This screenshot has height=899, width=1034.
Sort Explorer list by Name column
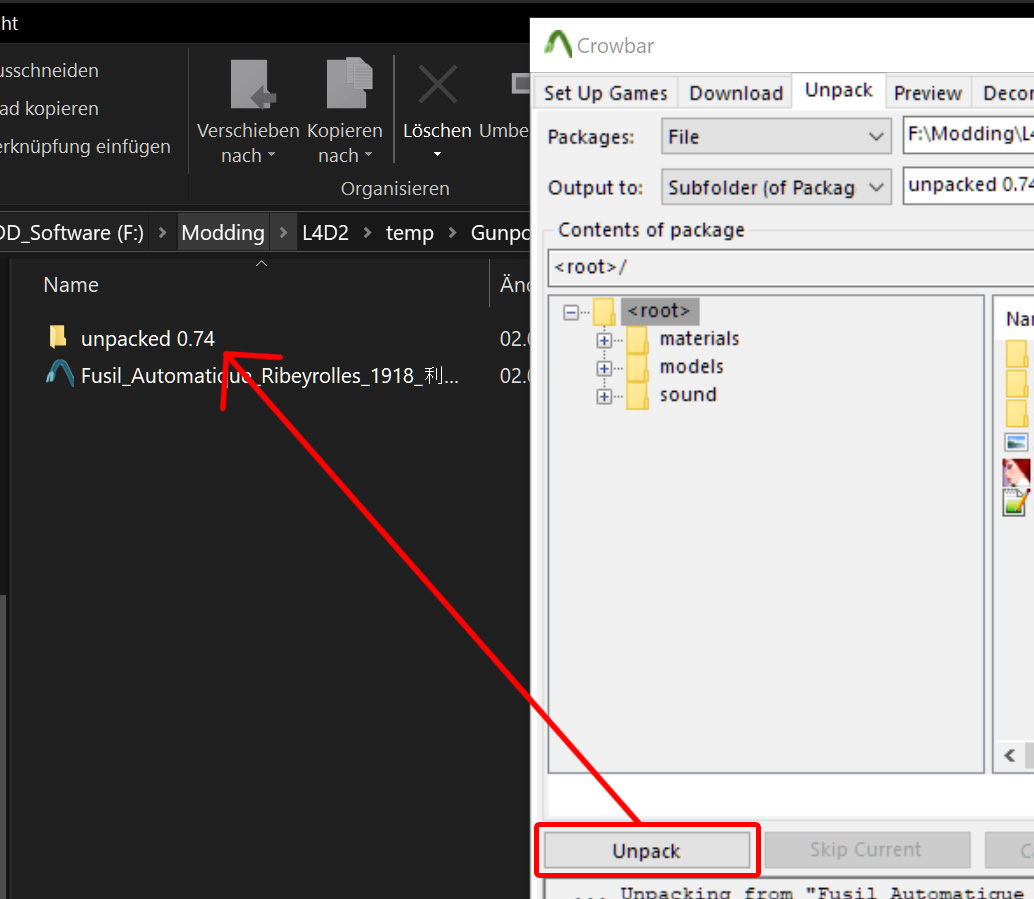[x=71, y=284]
